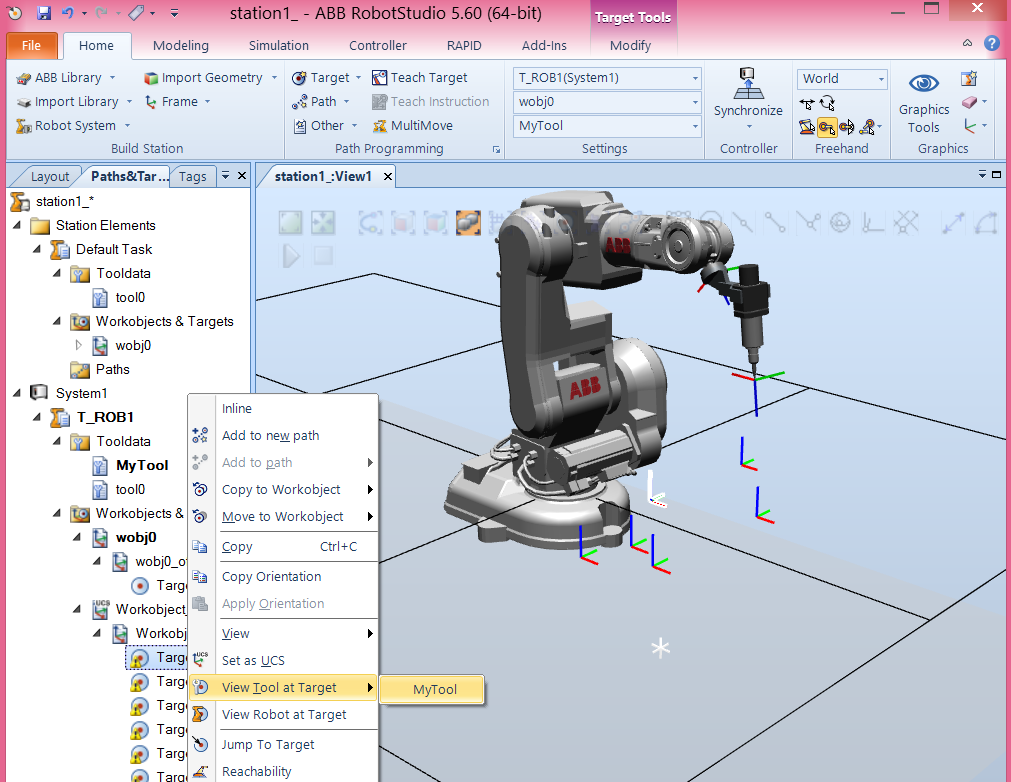Activate the Rotate freehand tool

[x=828, y=102]
